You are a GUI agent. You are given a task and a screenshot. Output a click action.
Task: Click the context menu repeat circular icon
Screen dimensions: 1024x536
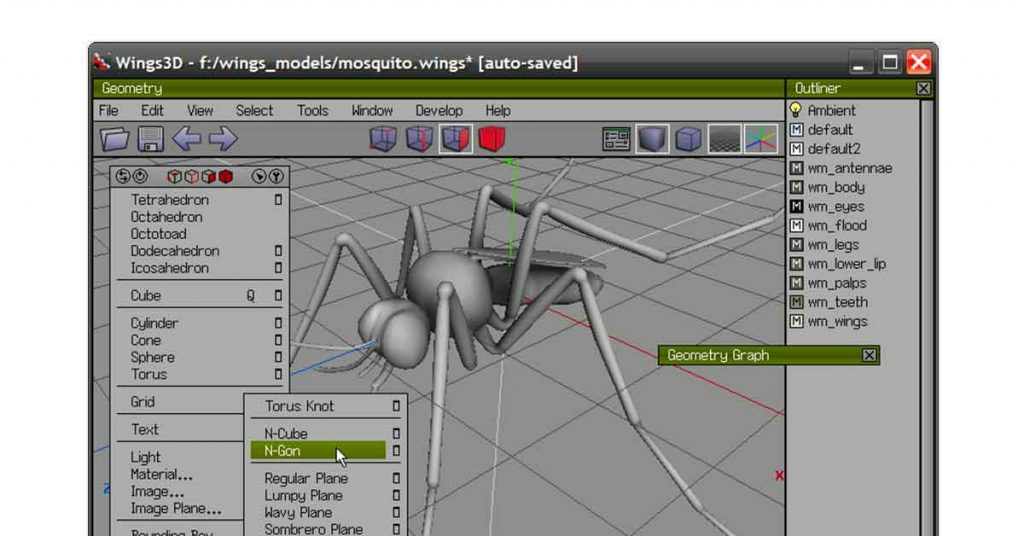pyautogui.click(x=140, y=176)
